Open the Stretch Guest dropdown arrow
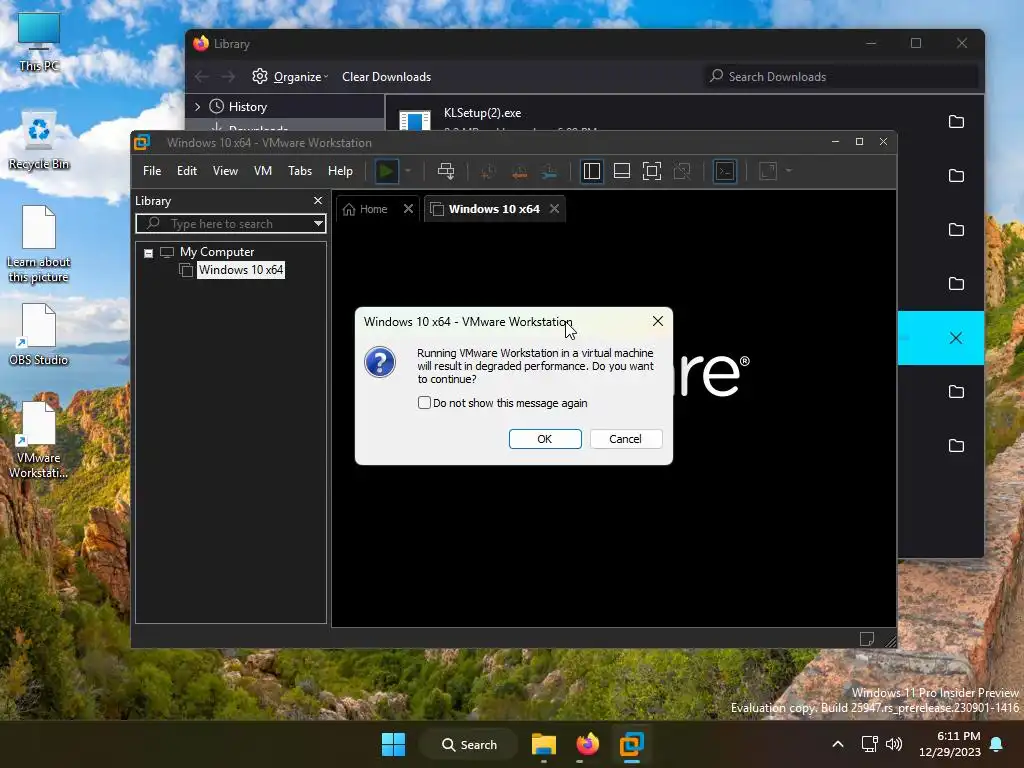The image size is (1024, 768). [789, 171]
